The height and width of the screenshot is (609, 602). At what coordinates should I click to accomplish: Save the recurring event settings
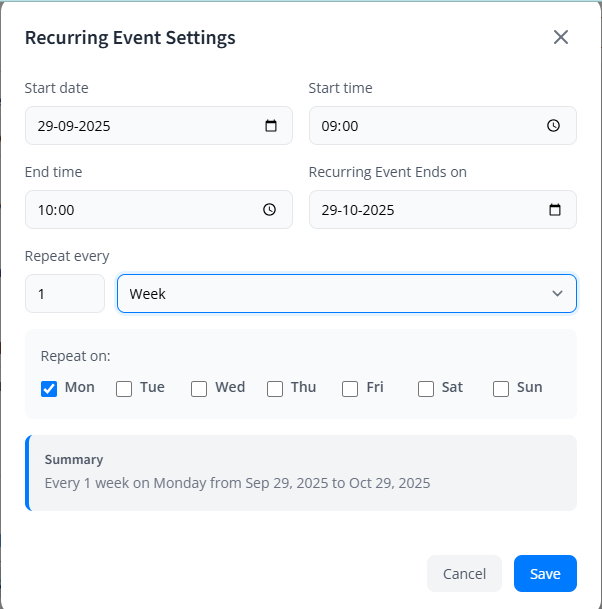[545, 574]
